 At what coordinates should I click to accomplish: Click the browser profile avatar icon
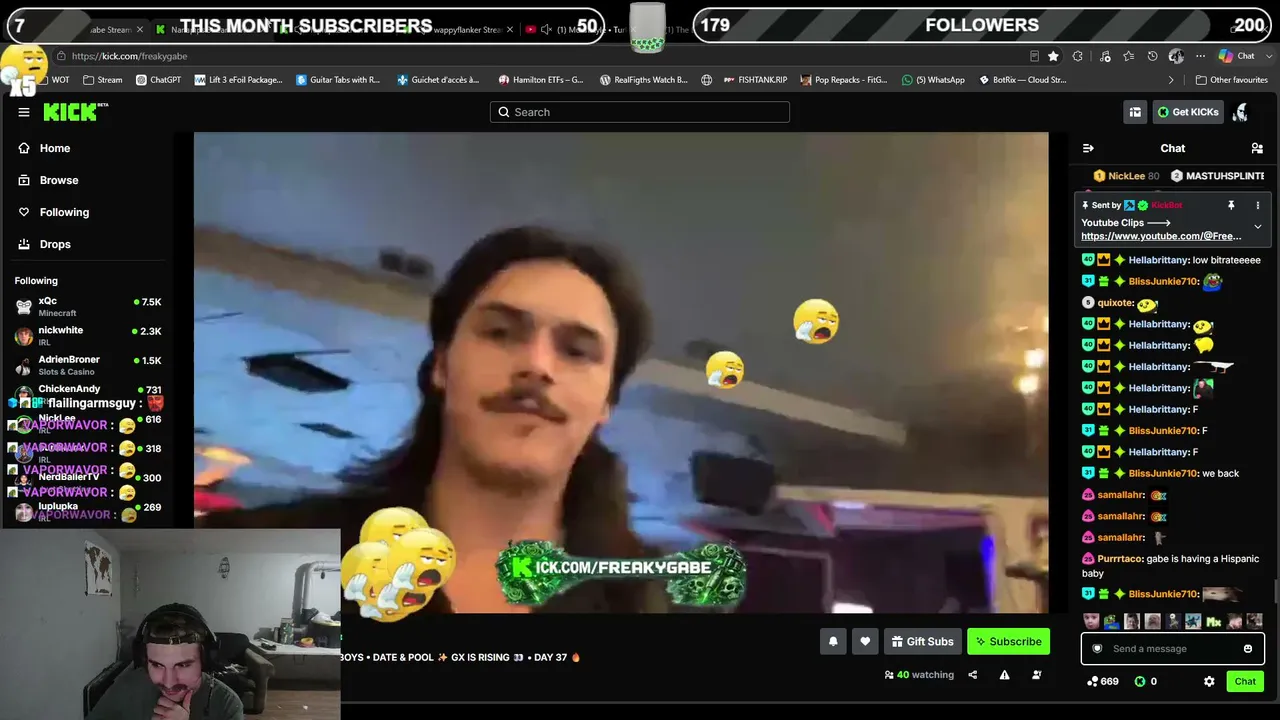(1177, 56)
